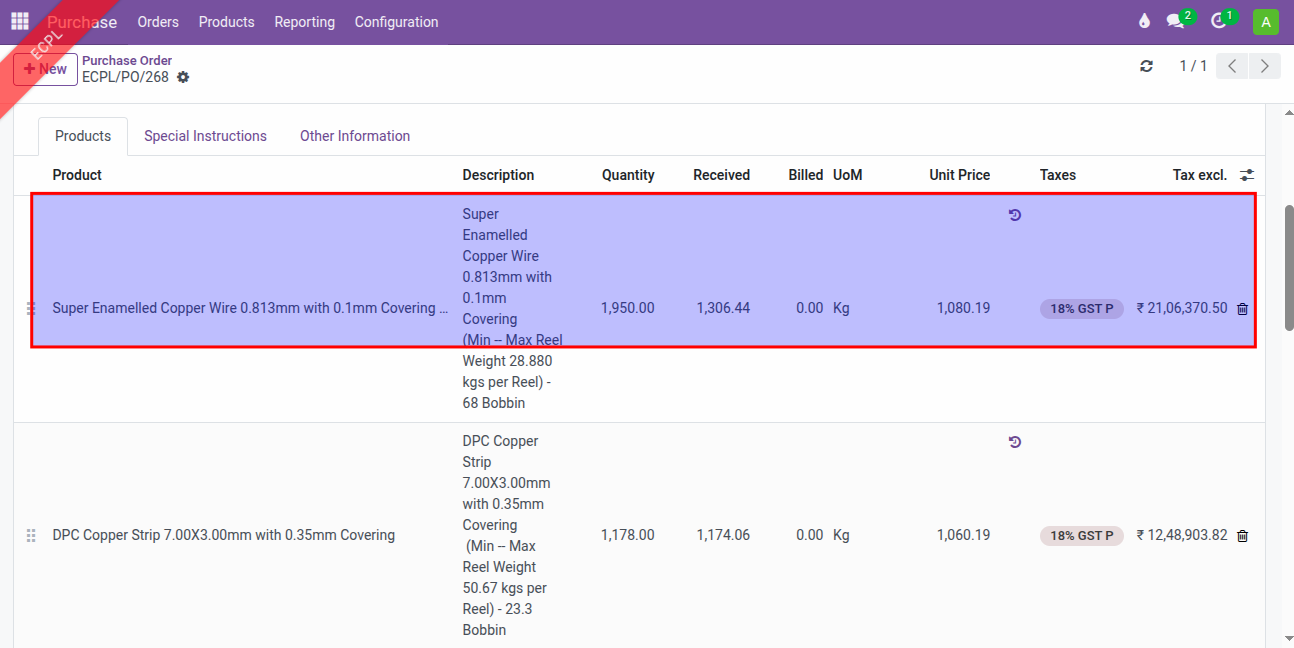Open the apps grid home menu
The image size is (1294, 648).
pyautogui.click(x=20, y=21)
